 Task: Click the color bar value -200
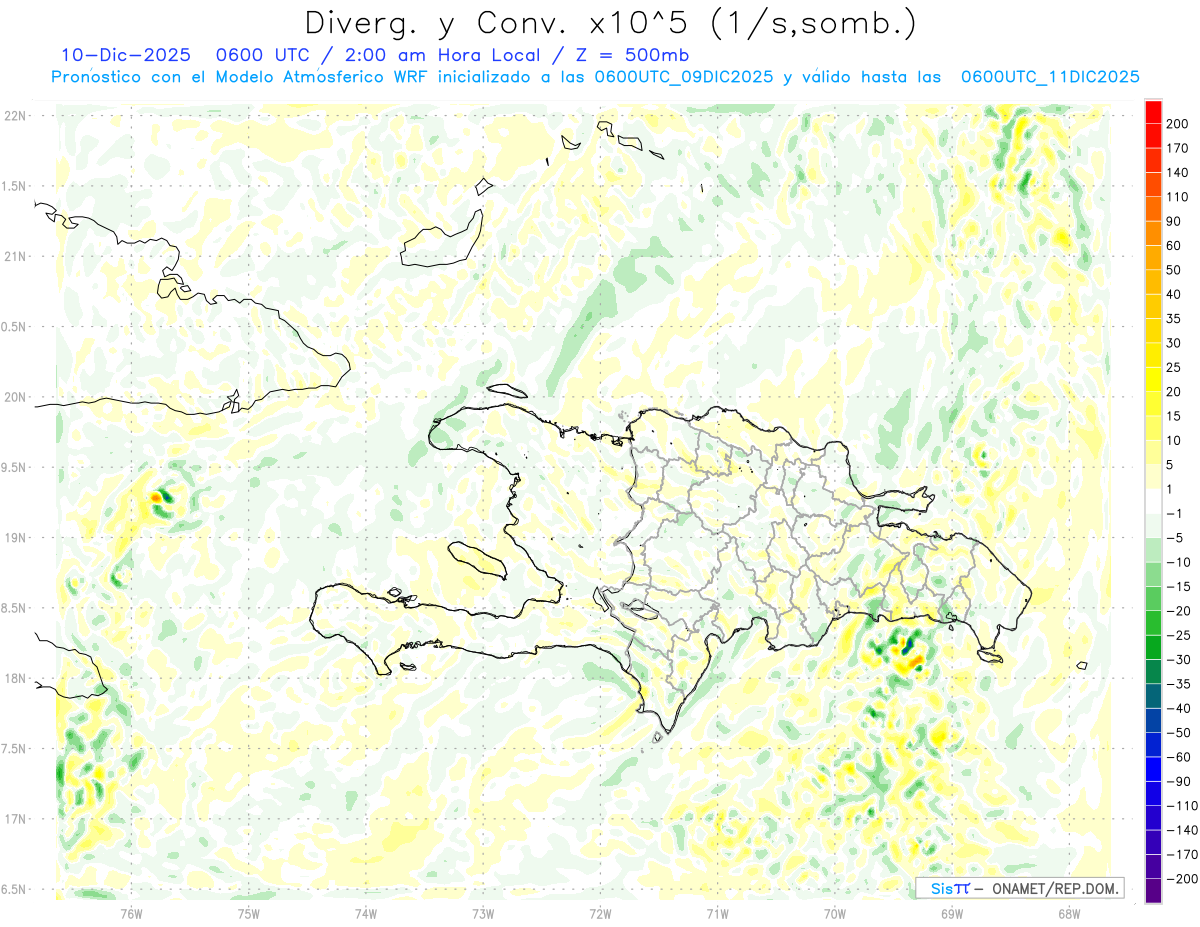1183,879
